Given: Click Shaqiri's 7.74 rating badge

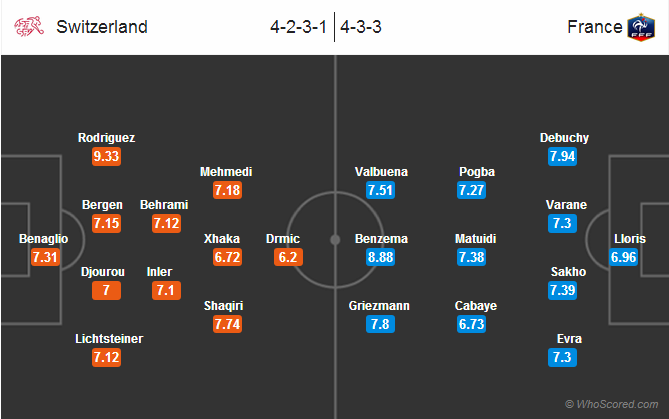Looking at the screenshot, I should (x=227, y=324).
